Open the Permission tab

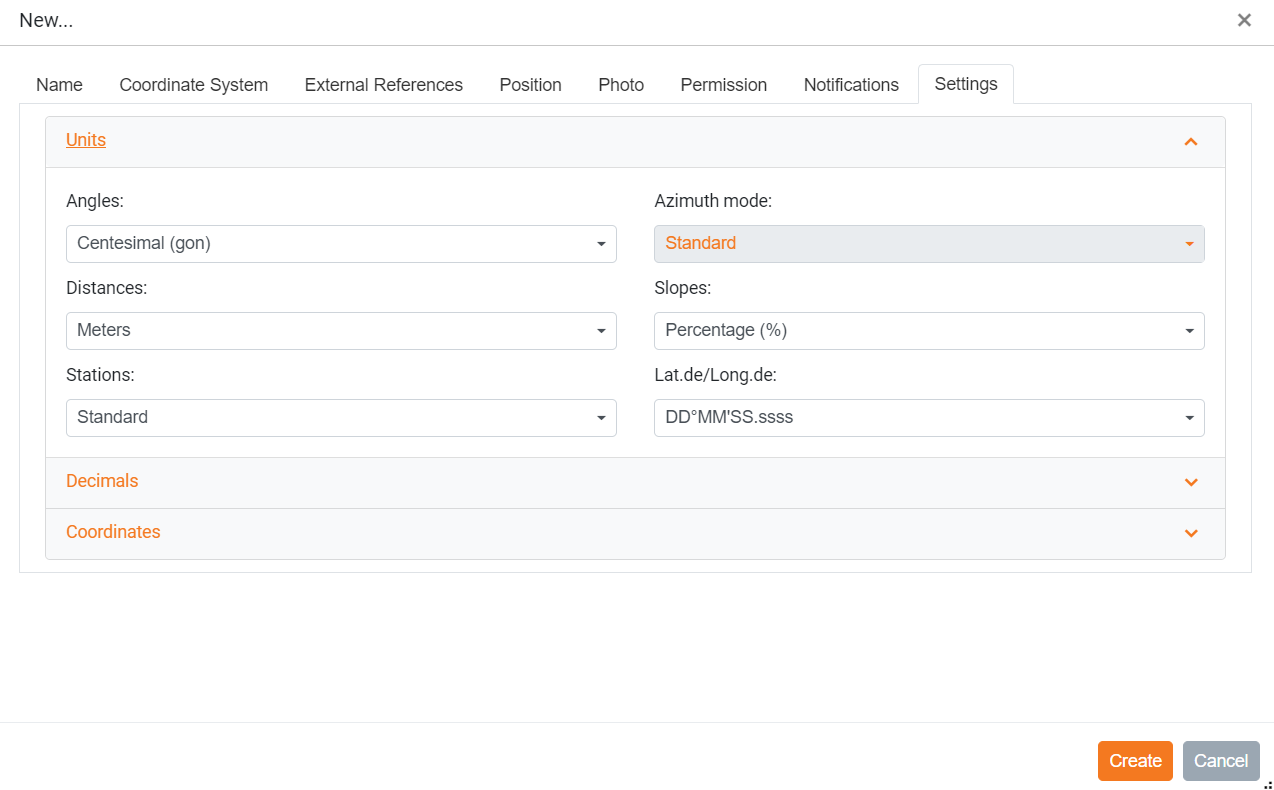point(723,85)
